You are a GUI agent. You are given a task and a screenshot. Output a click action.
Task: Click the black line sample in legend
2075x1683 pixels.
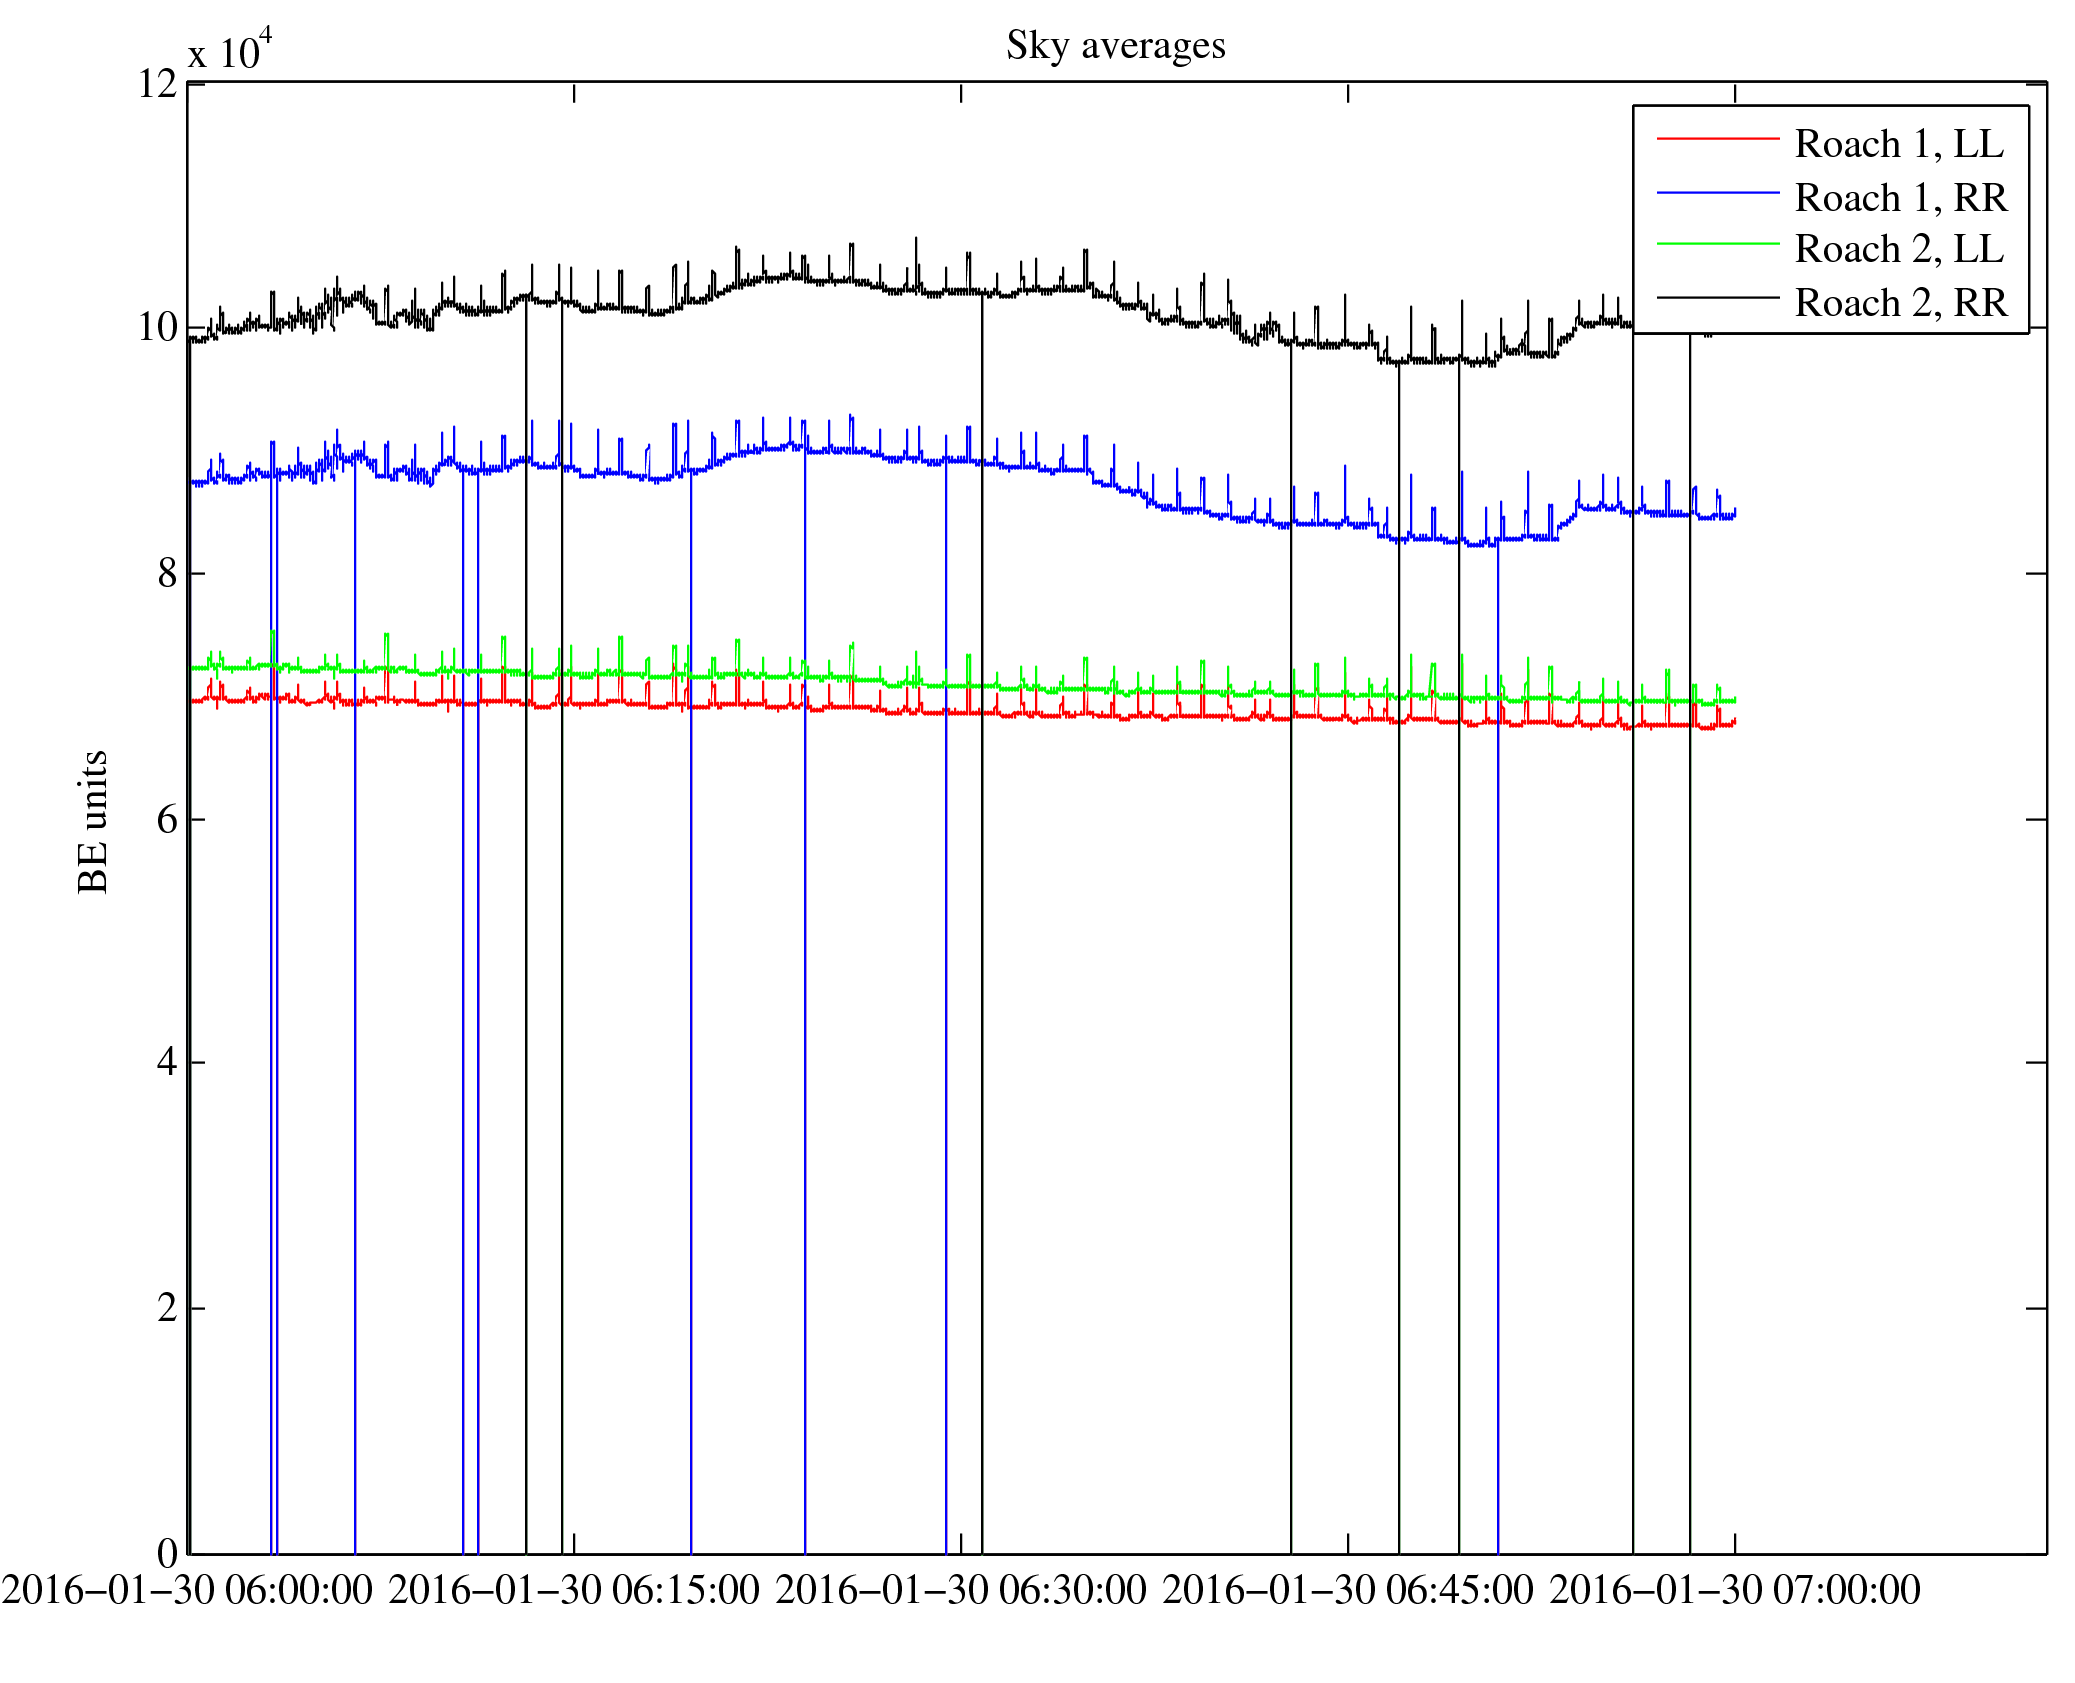(x=1717, y=297)
